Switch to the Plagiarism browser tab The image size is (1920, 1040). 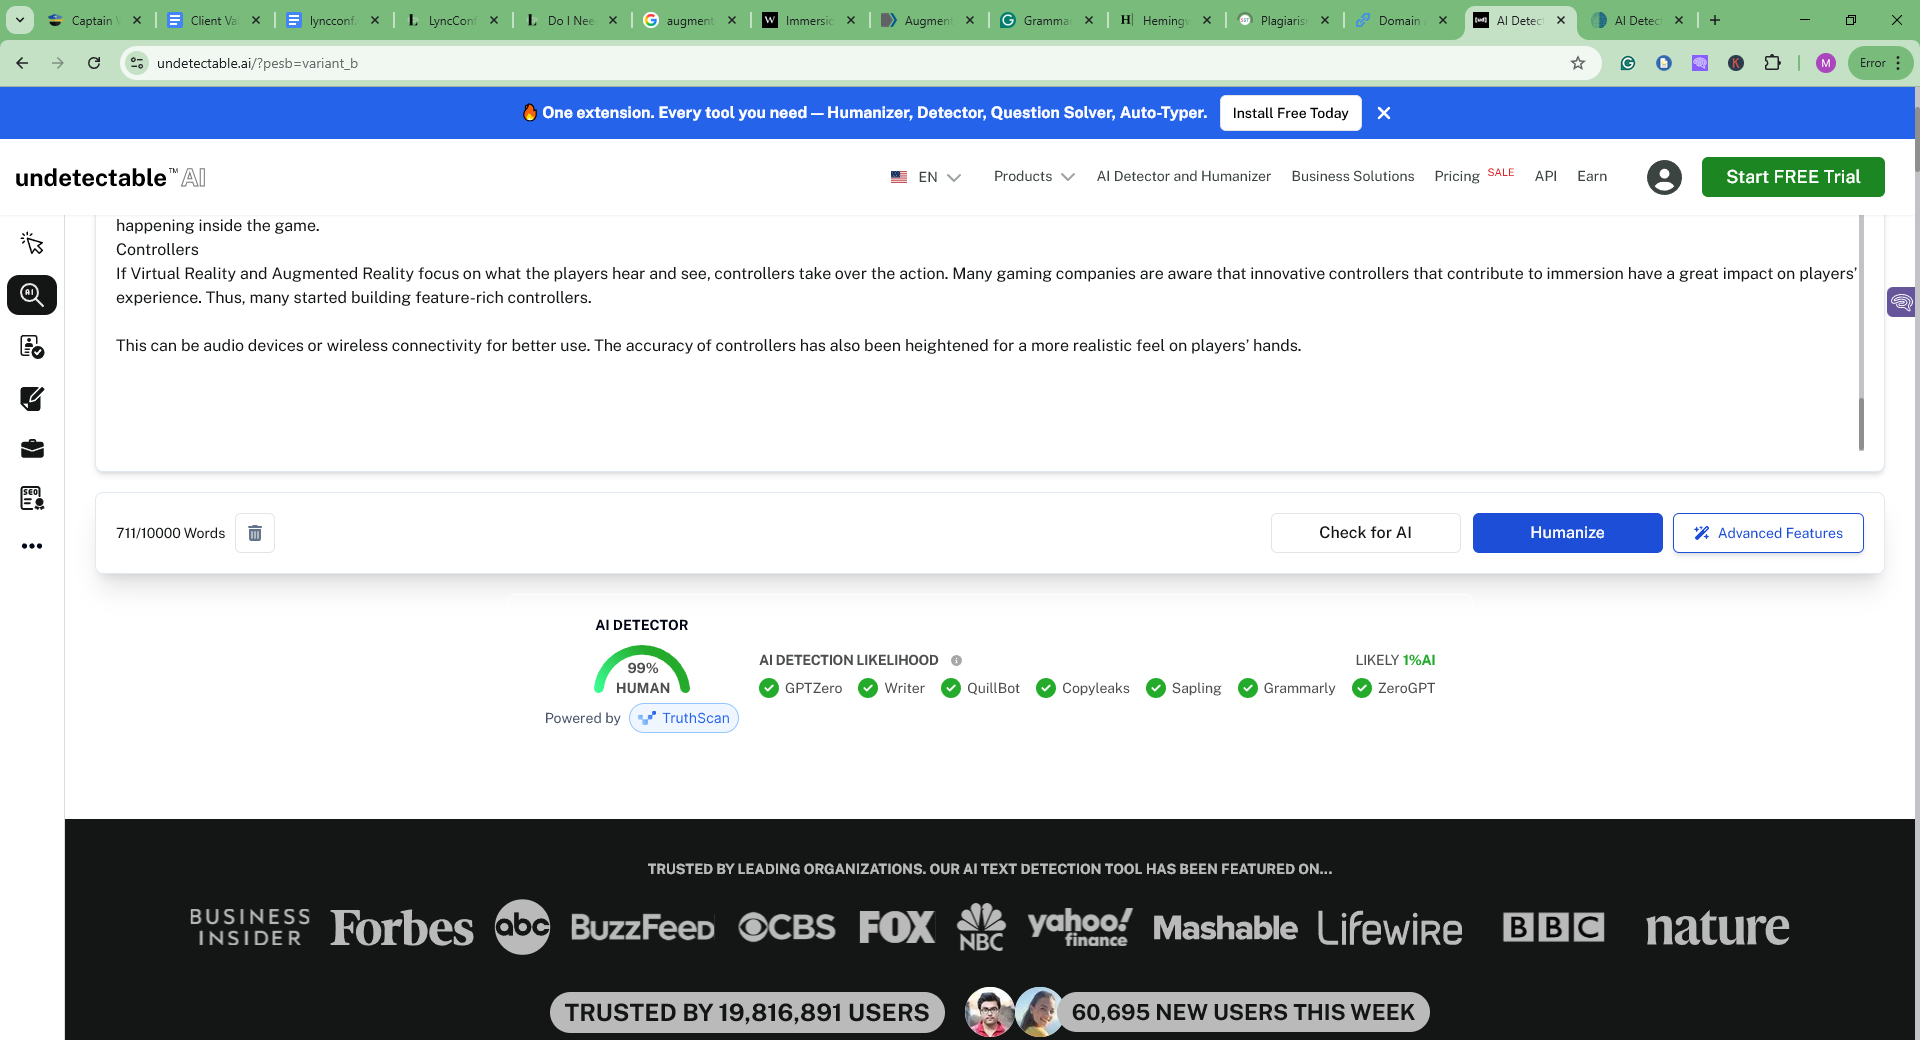pos(1283,20)
